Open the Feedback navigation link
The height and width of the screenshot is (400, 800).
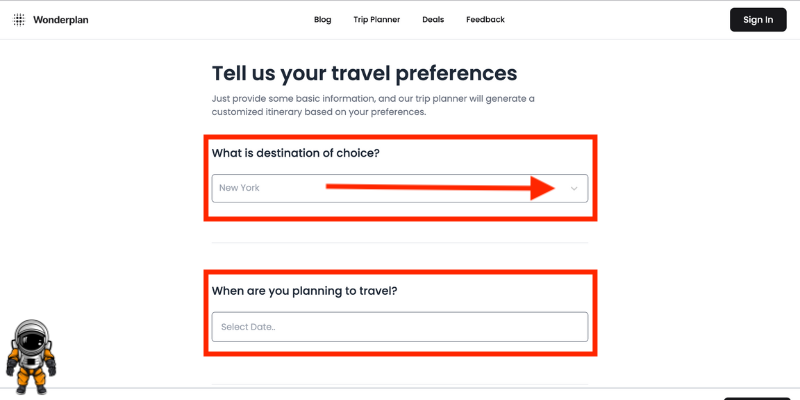[x=485, y=19]
